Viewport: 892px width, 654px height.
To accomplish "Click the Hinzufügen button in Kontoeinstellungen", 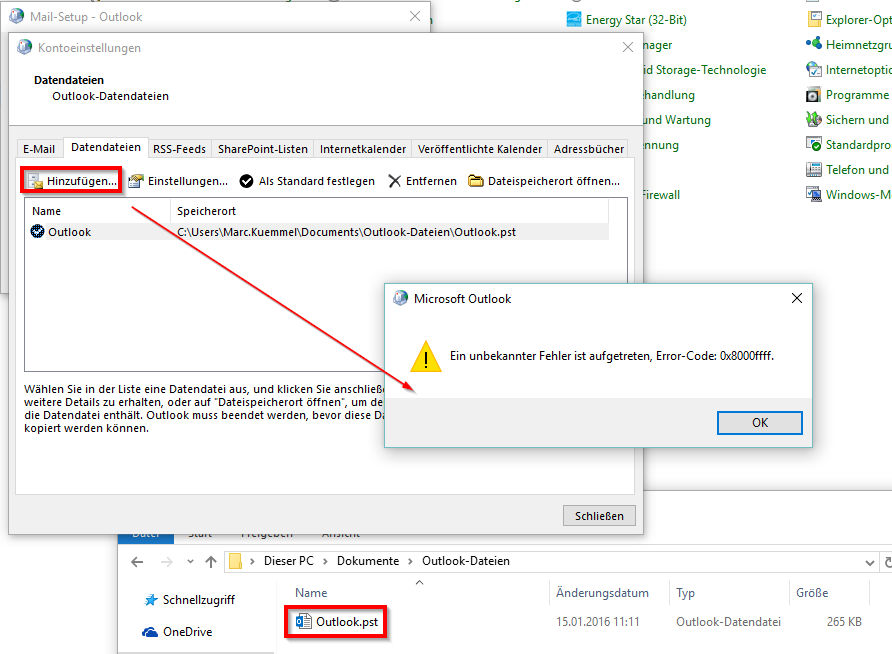I will click(72, 180).
